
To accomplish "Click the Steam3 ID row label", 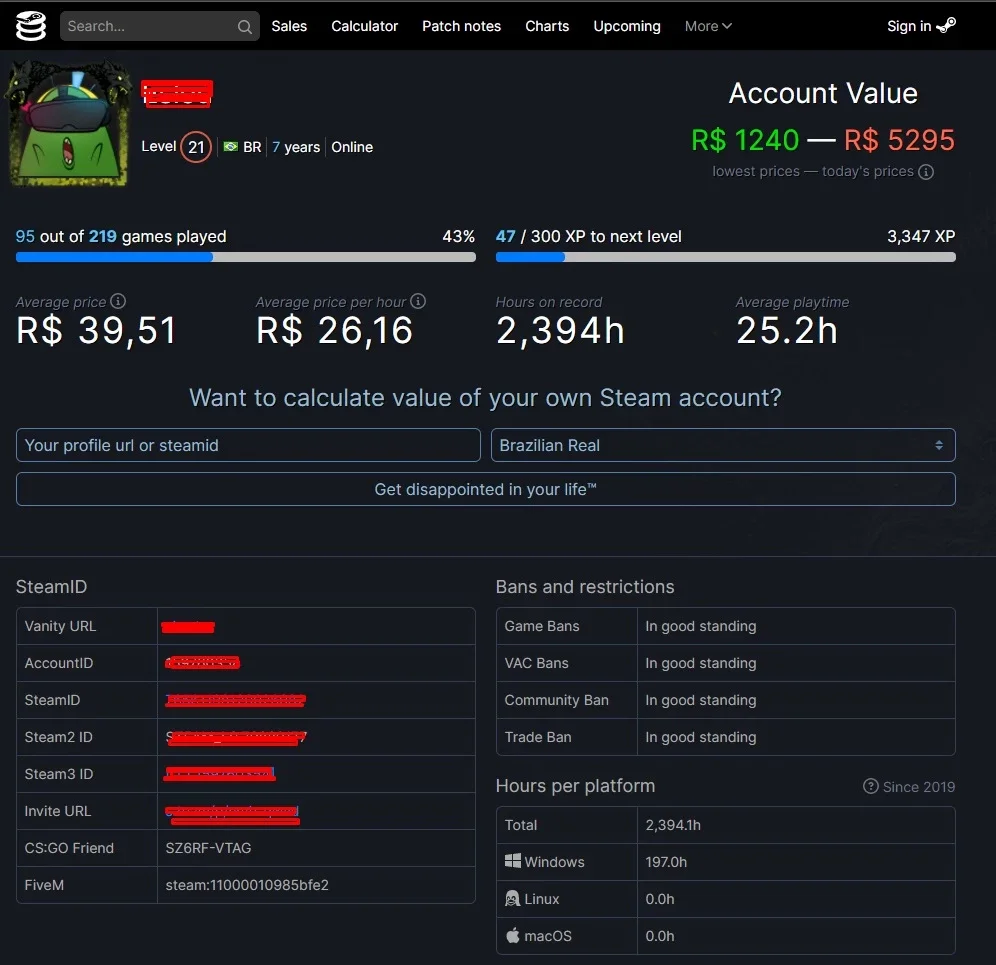I will (x=58, y=774).
